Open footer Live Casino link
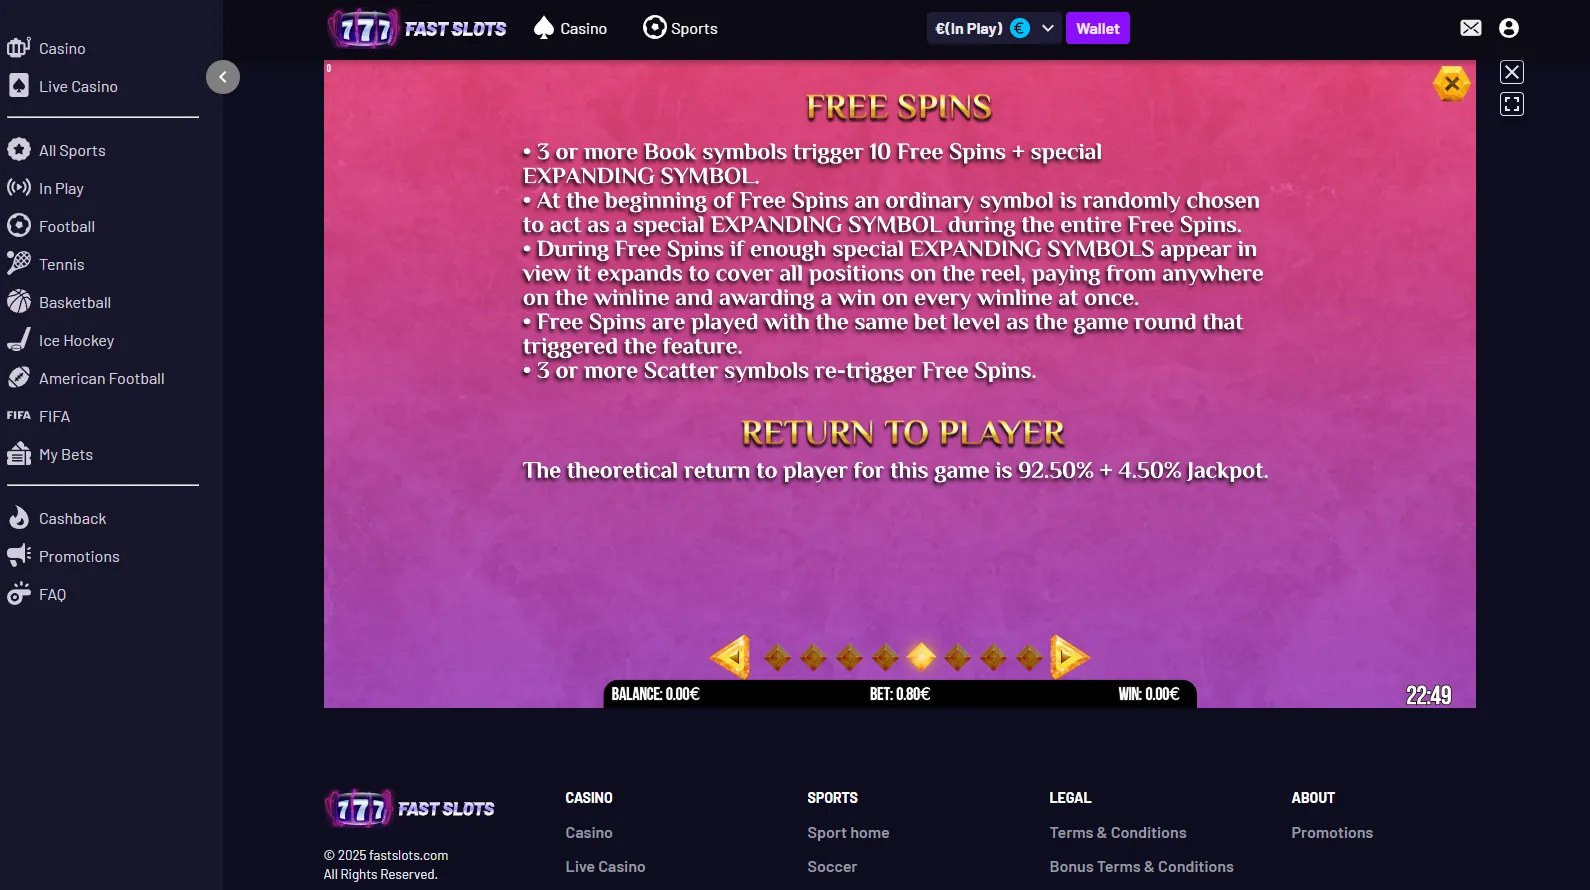The width and height of the screenshot is (1590, 890). [605, 867]
